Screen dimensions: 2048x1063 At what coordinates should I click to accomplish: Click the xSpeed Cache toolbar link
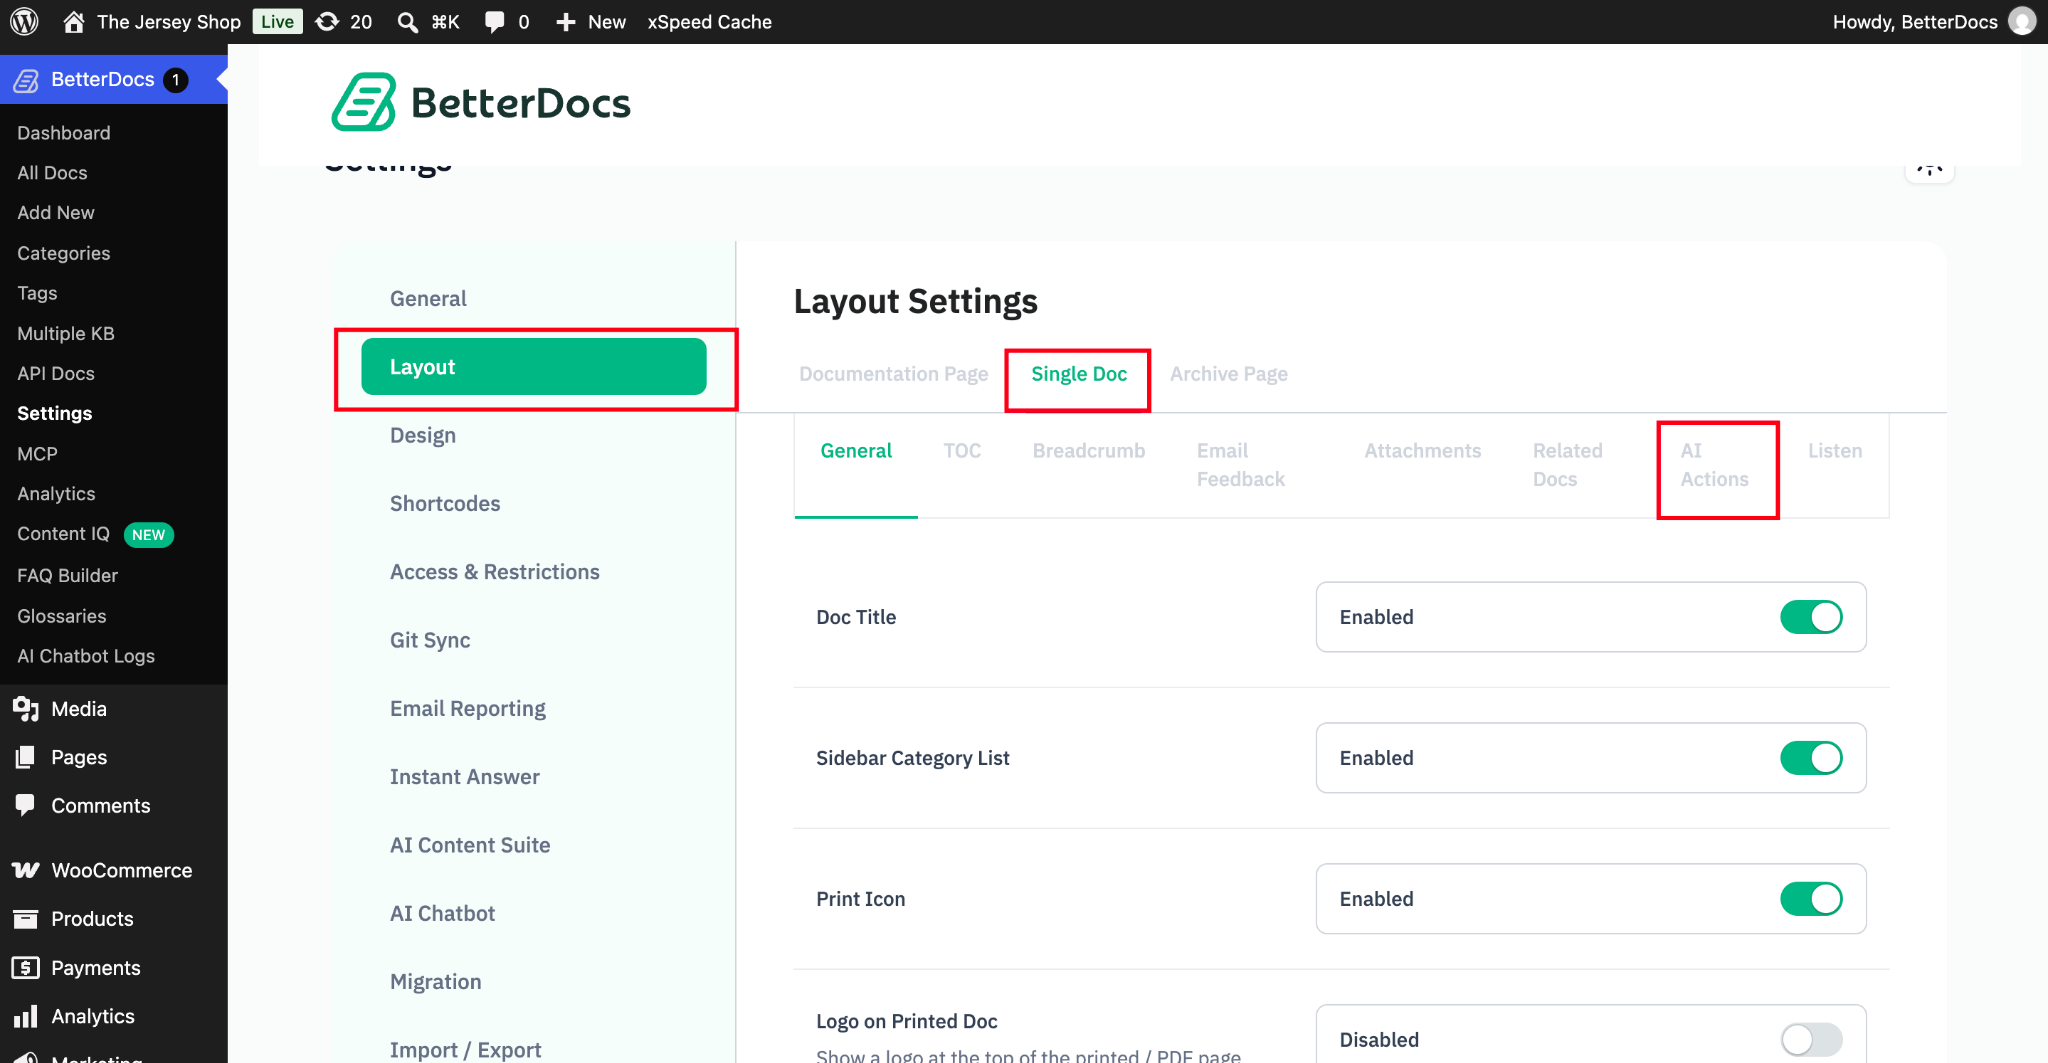coord(710,22)
